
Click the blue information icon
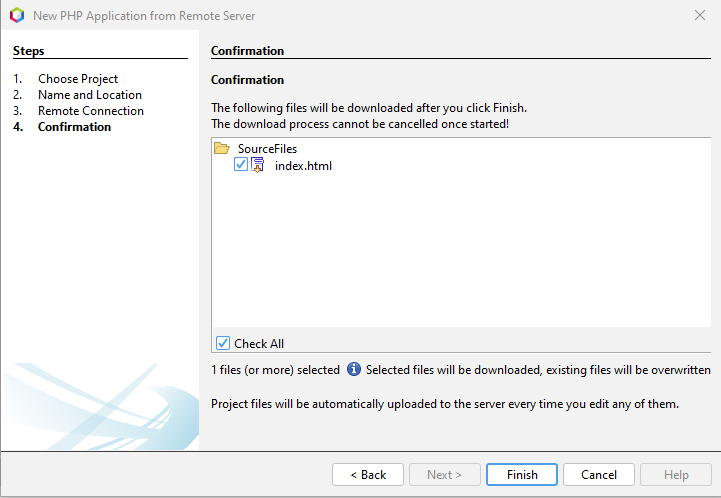click(354, 370)
